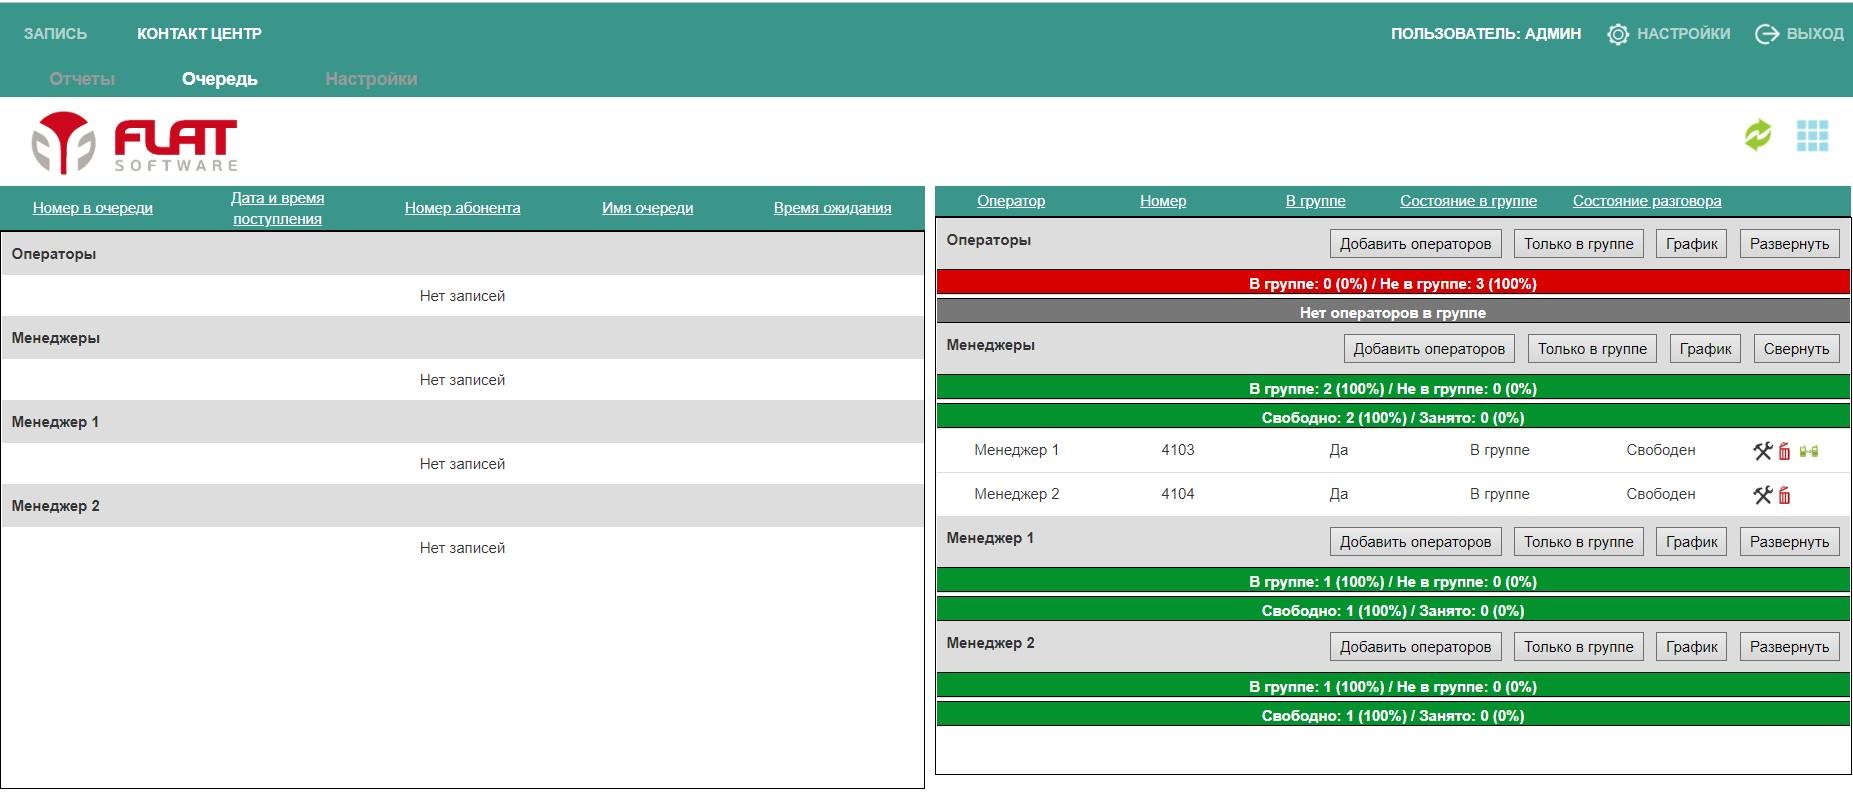The image size is (1853, 807).
Task: Toggle 'Только в группе' for Менеджер 1 group
Action: click(x=1579, y=542)
